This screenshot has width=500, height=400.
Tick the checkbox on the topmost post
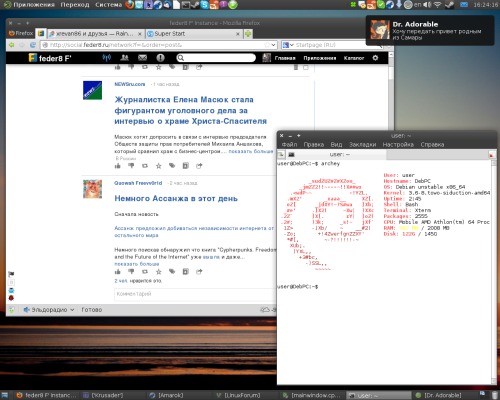tap(306, 68)
